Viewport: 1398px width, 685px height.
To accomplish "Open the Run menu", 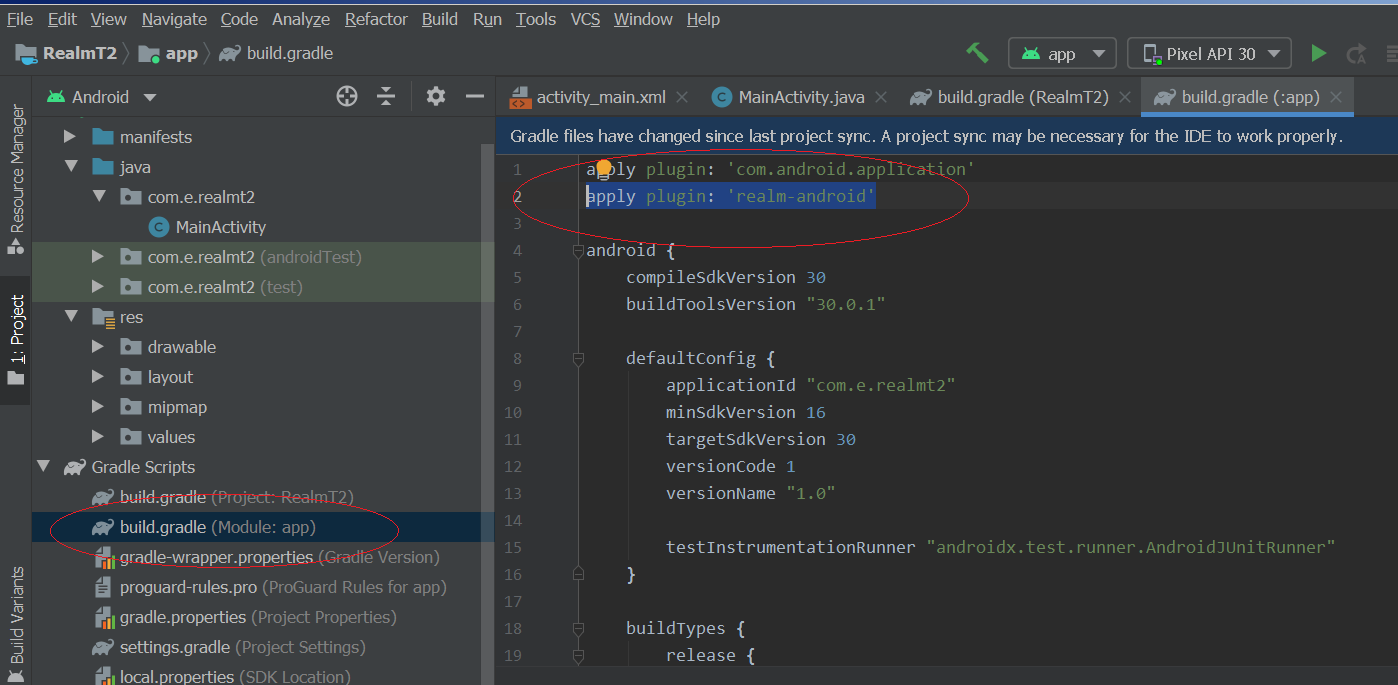I will click(x=487, y=19).
